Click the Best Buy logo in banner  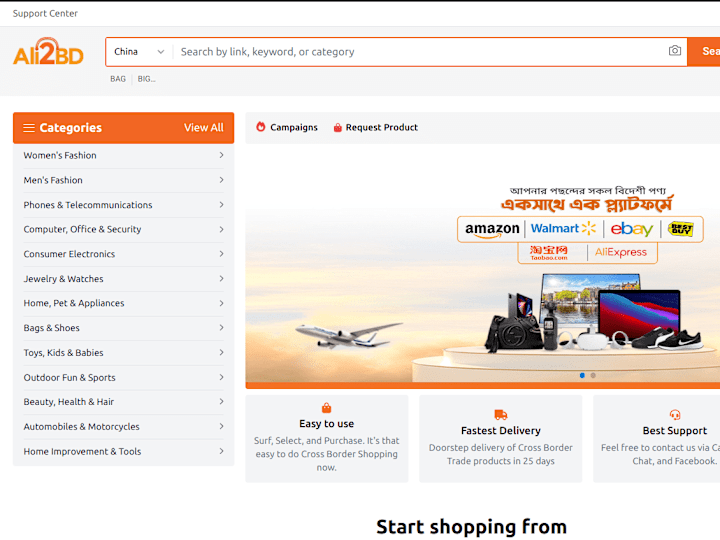tap(681, 229)
